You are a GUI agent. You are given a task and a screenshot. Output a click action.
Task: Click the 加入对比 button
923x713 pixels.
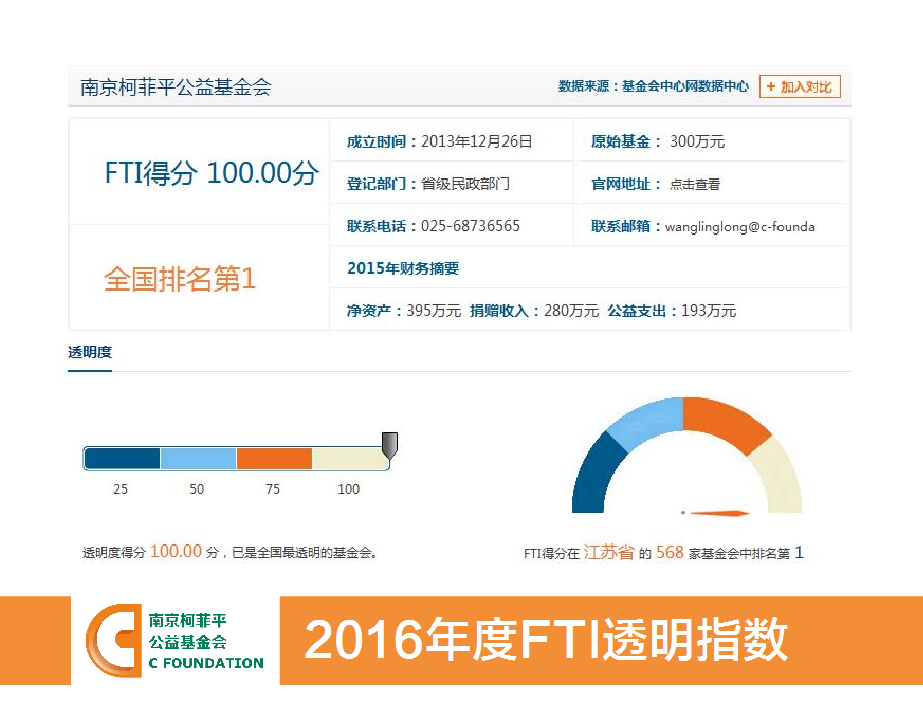click(x=800, y=87)
